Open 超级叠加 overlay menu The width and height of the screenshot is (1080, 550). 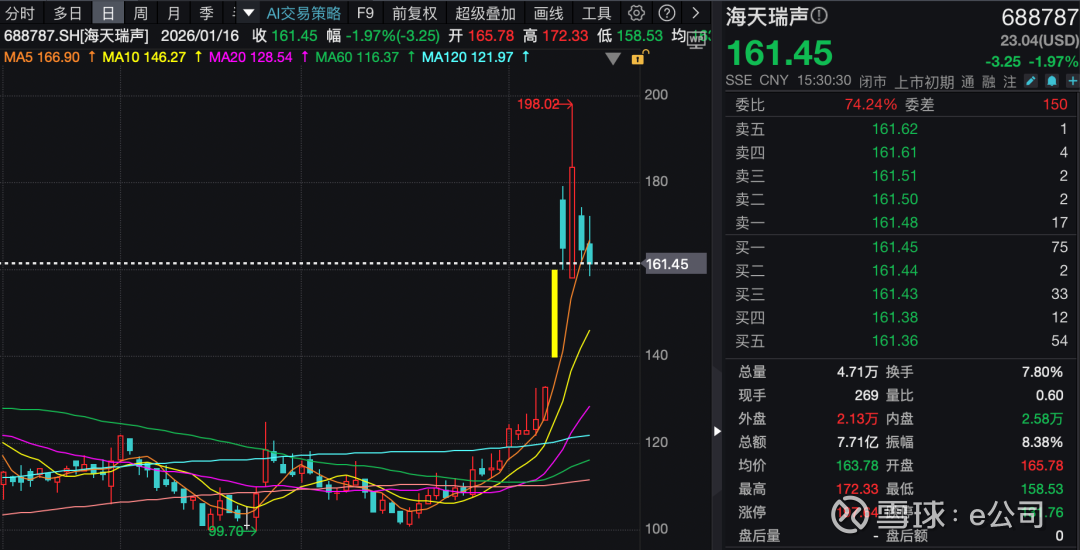[485, 13]
